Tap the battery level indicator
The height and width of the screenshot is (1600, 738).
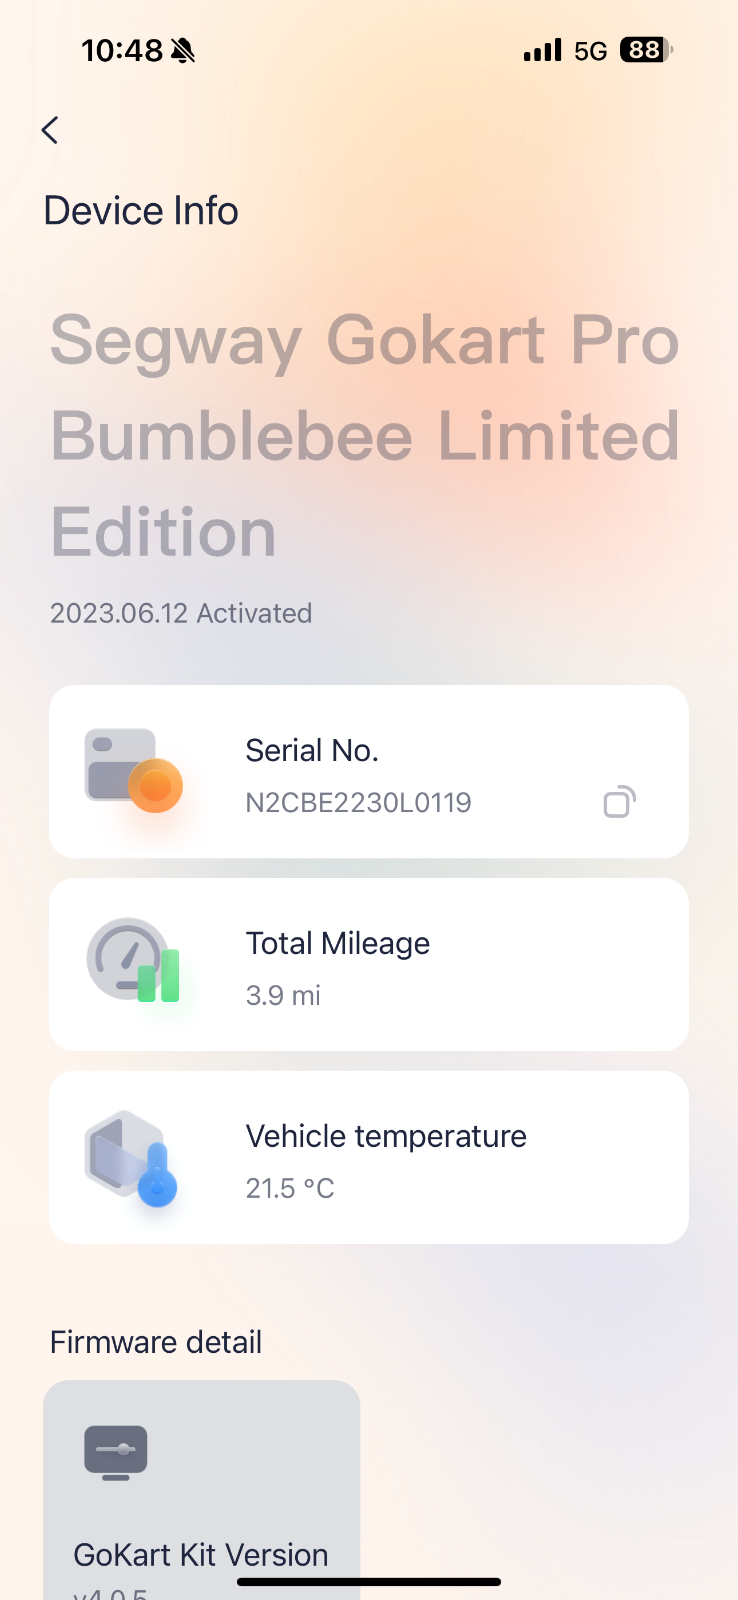[646, 50]
